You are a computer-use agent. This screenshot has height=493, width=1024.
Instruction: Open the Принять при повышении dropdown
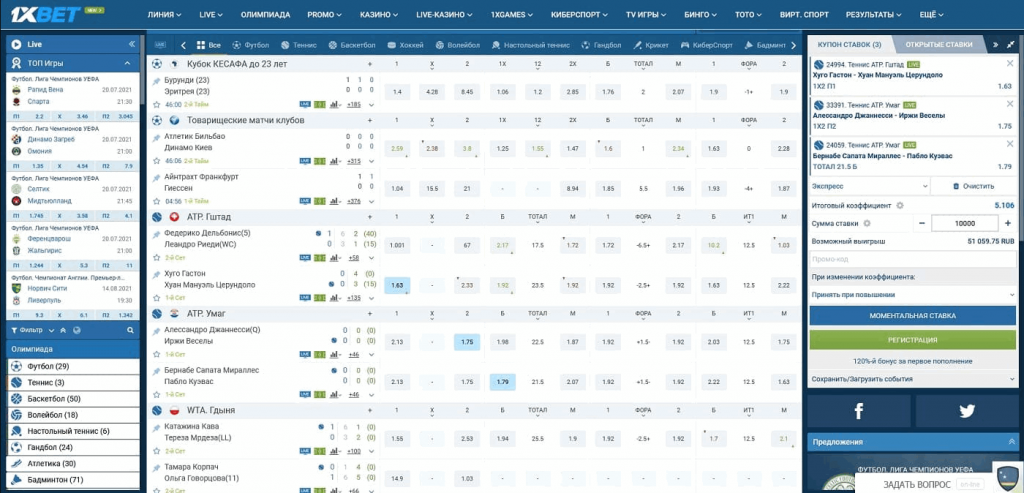[913, 295]
